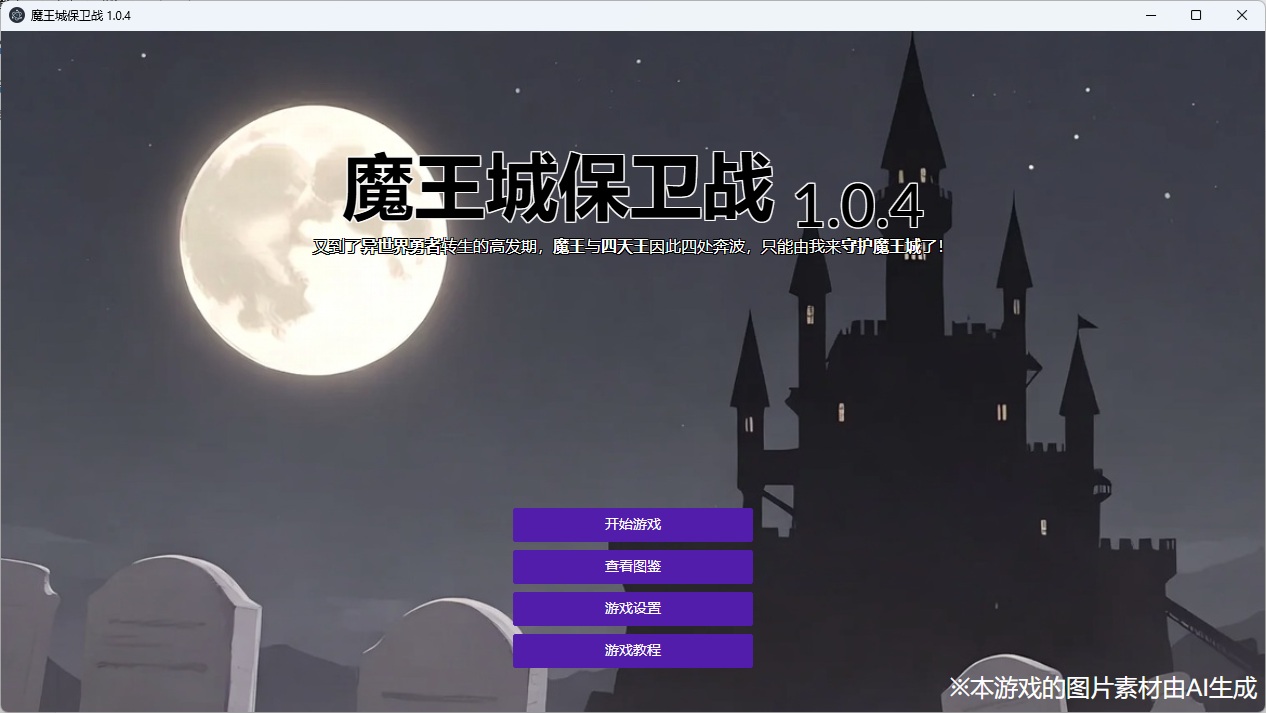Screen dimensions: 1266x713
Task: Minimize the game window
Action: (x=1150, y=15)
